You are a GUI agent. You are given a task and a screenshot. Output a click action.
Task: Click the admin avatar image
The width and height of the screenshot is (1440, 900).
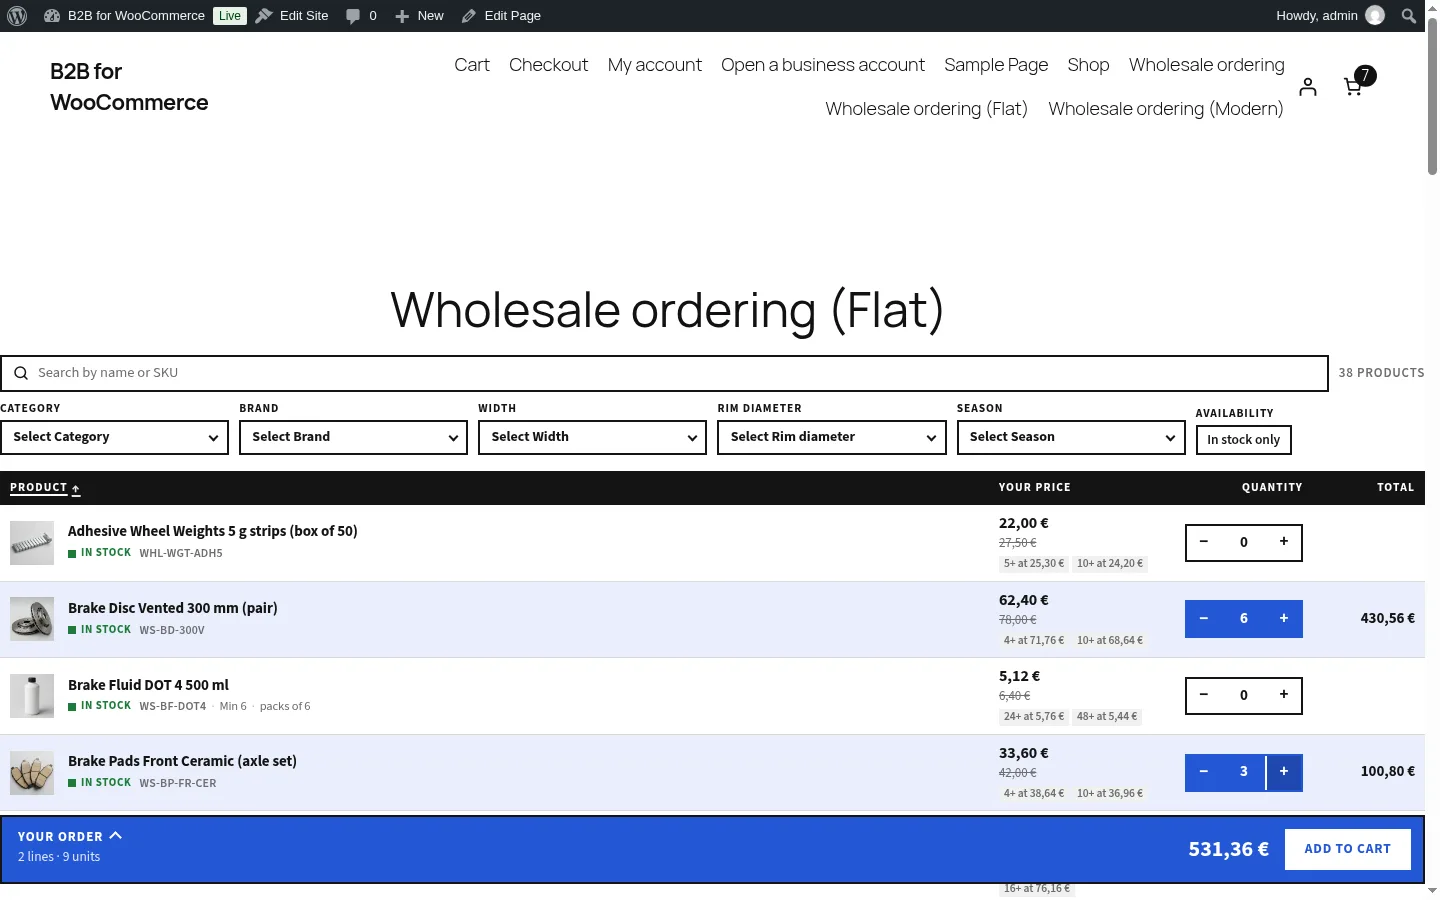coord(1375,16)
